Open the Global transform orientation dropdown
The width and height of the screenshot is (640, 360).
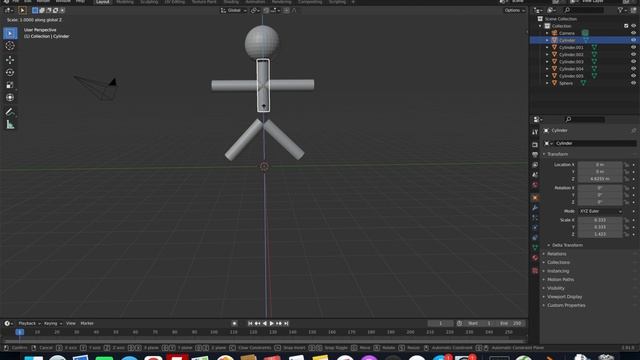click(234, 10)
